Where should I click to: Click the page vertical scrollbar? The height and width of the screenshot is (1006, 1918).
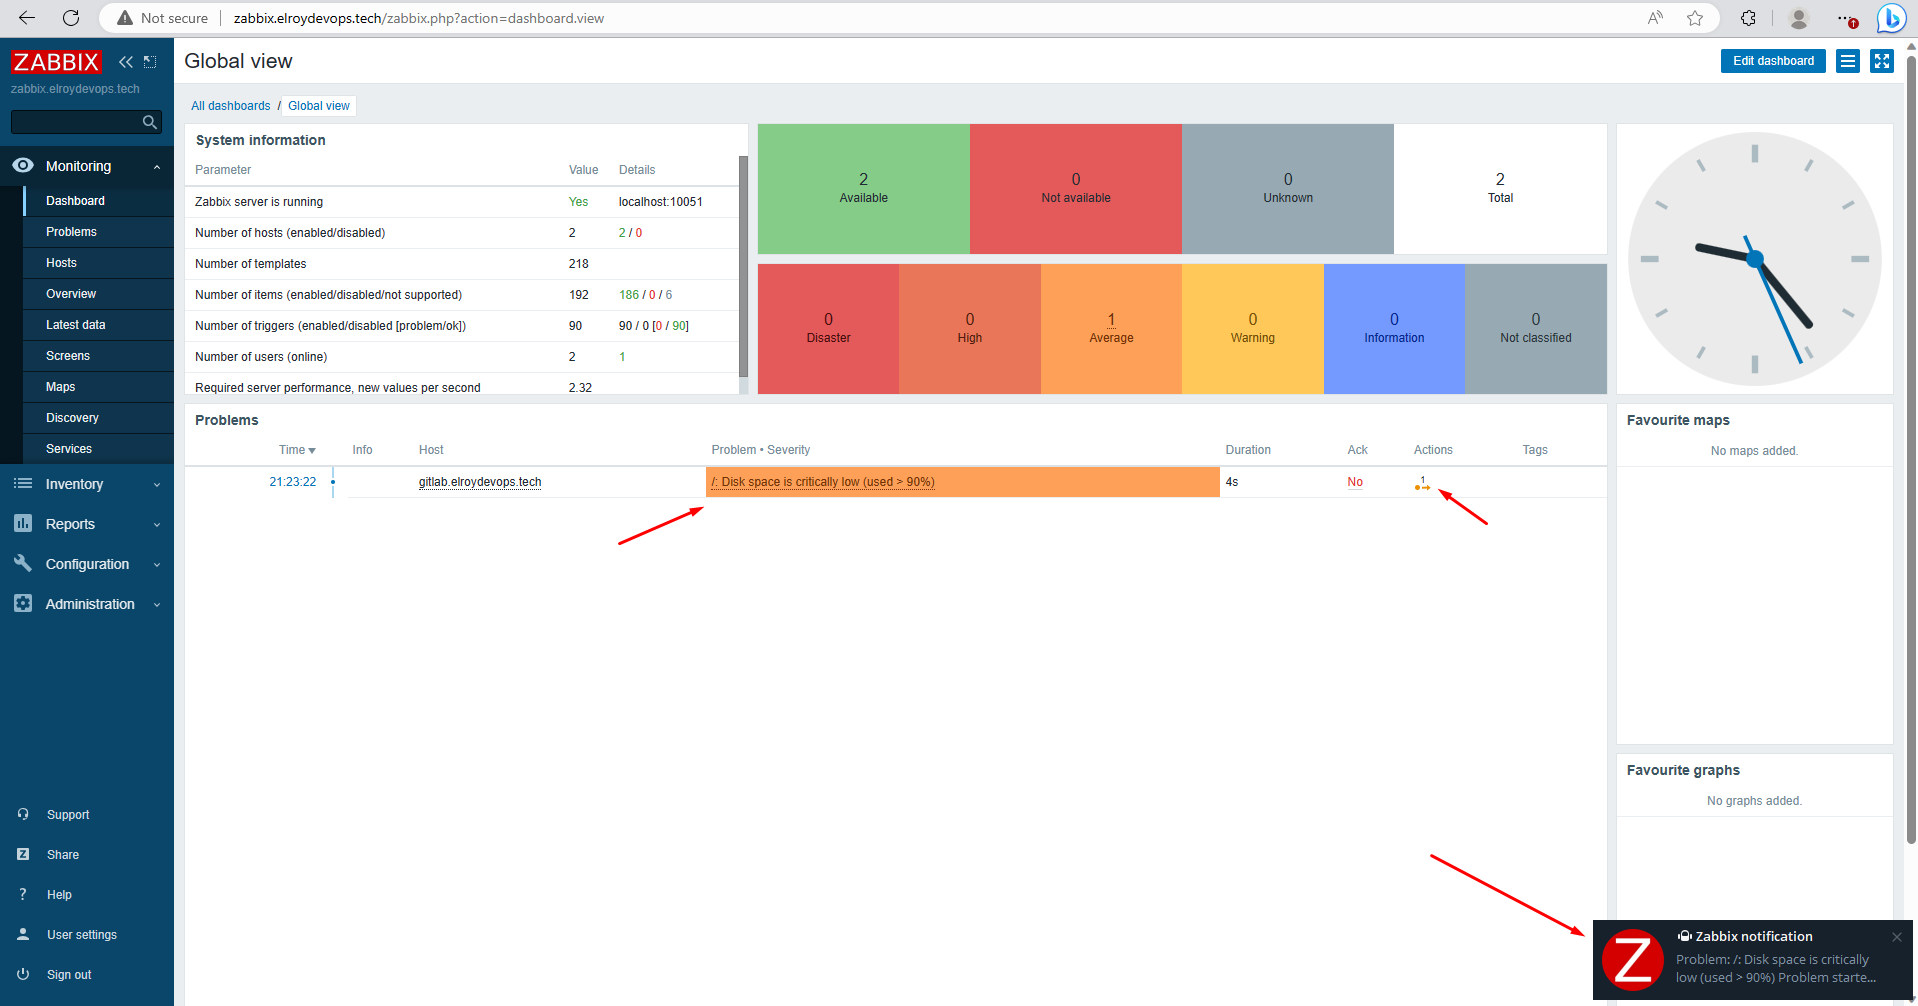tap(1911, 450)
